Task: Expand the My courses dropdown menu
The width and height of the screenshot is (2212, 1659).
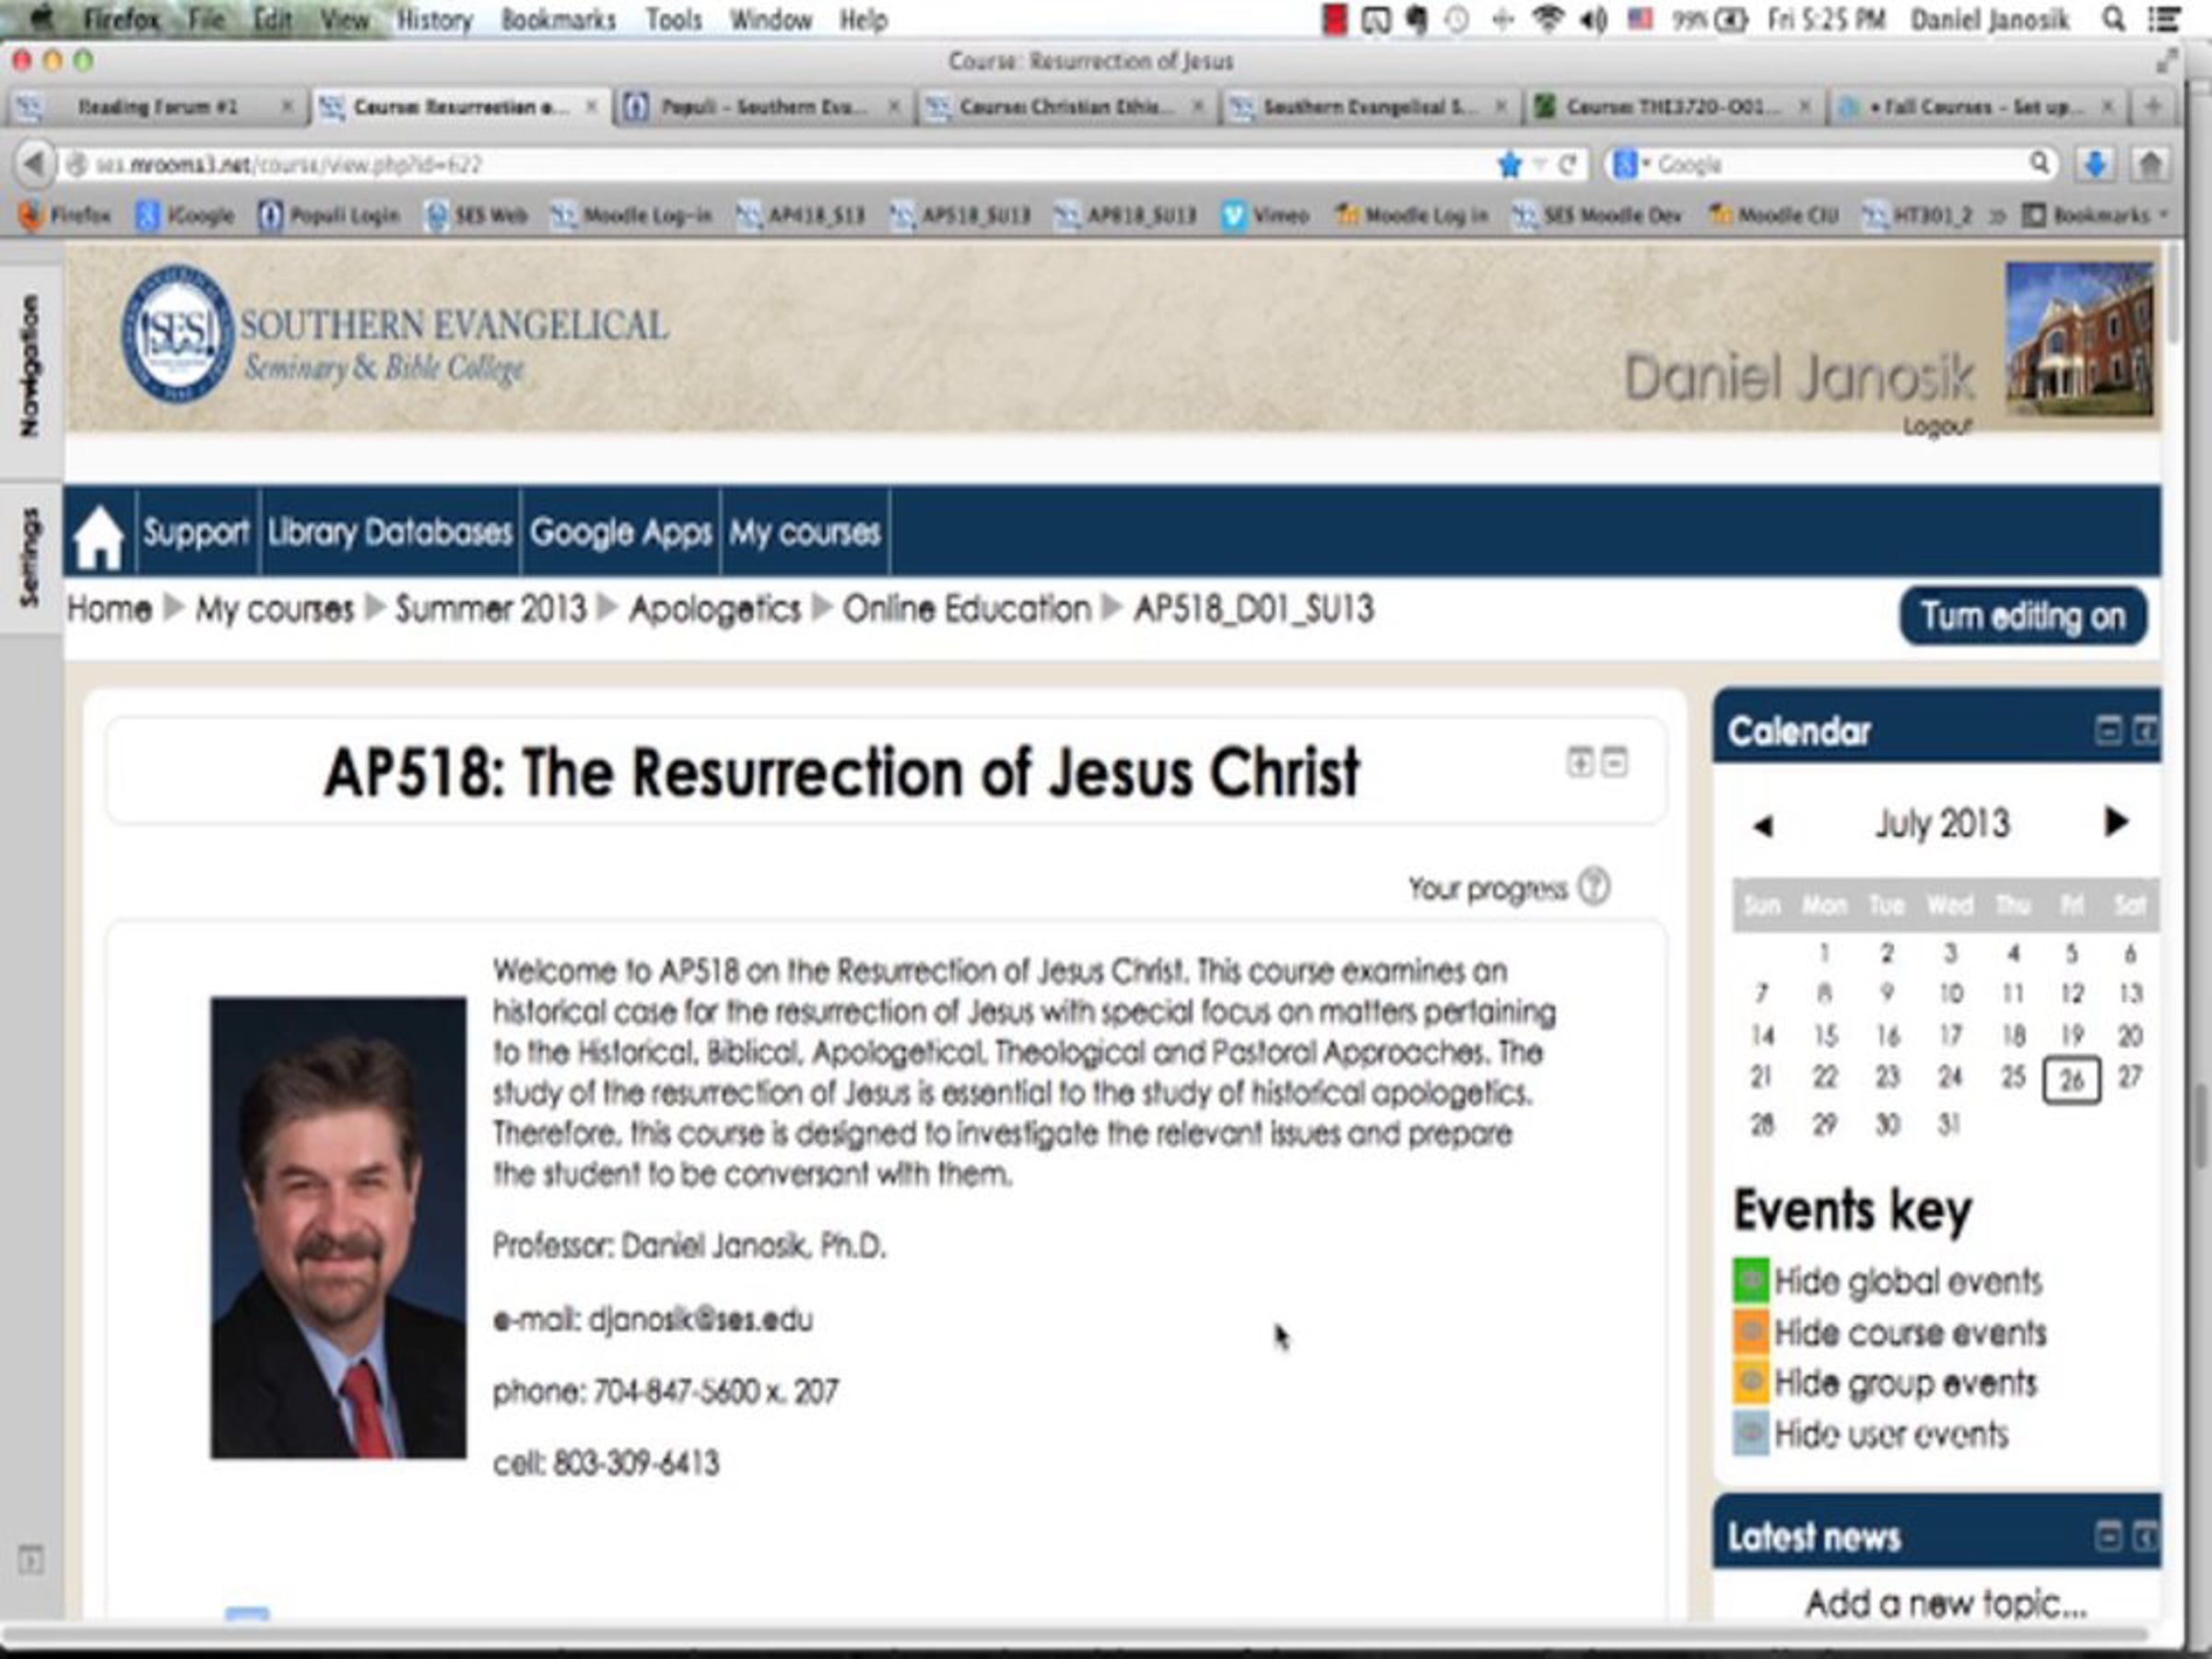Action: point(804,532)
